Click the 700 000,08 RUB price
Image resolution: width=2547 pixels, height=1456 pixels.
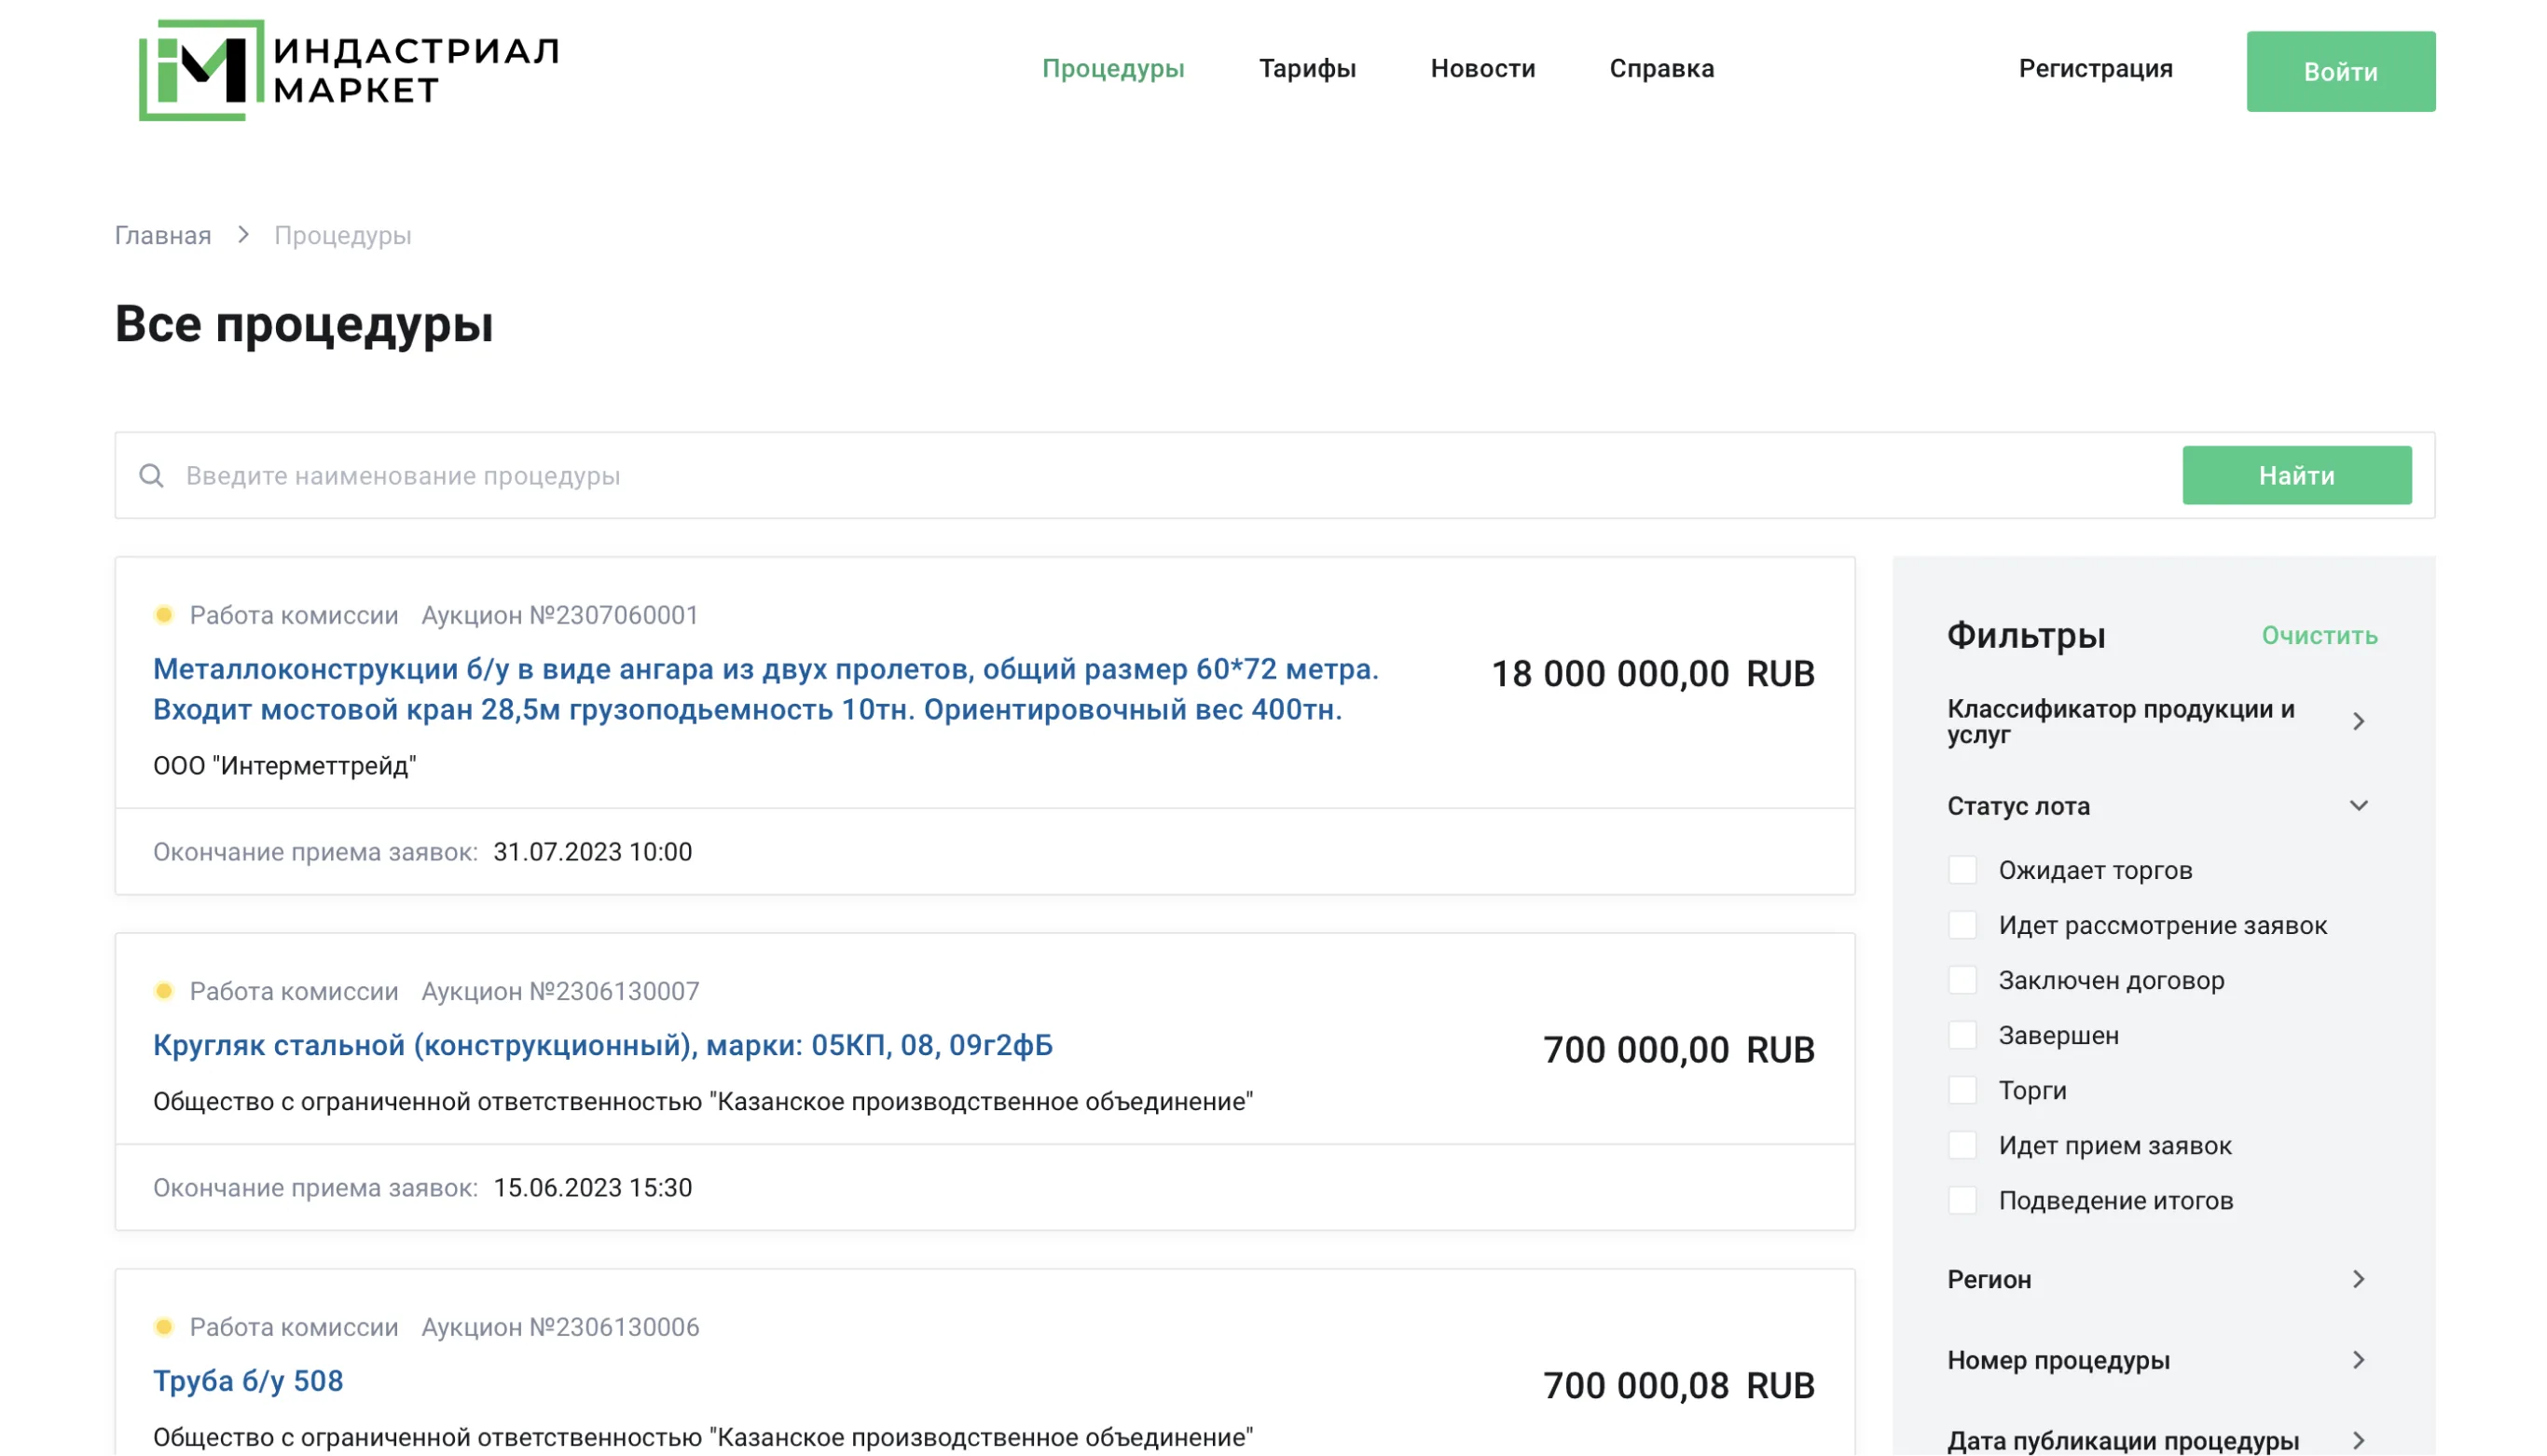click(x=1678, y=1386)
